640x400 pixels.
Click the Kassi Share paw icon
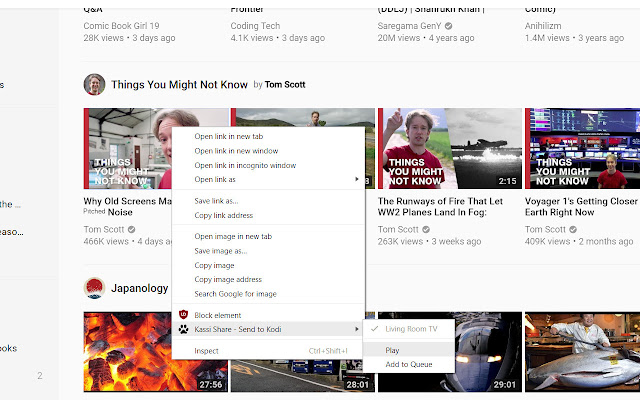pos(183,329)
